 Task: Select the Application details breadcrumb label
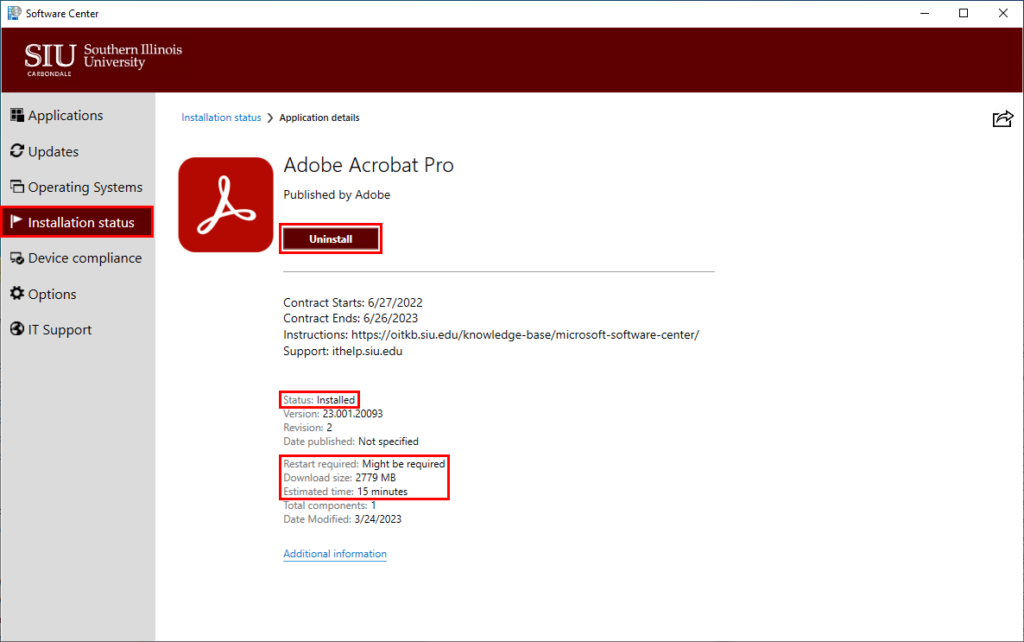click(318, 117)
